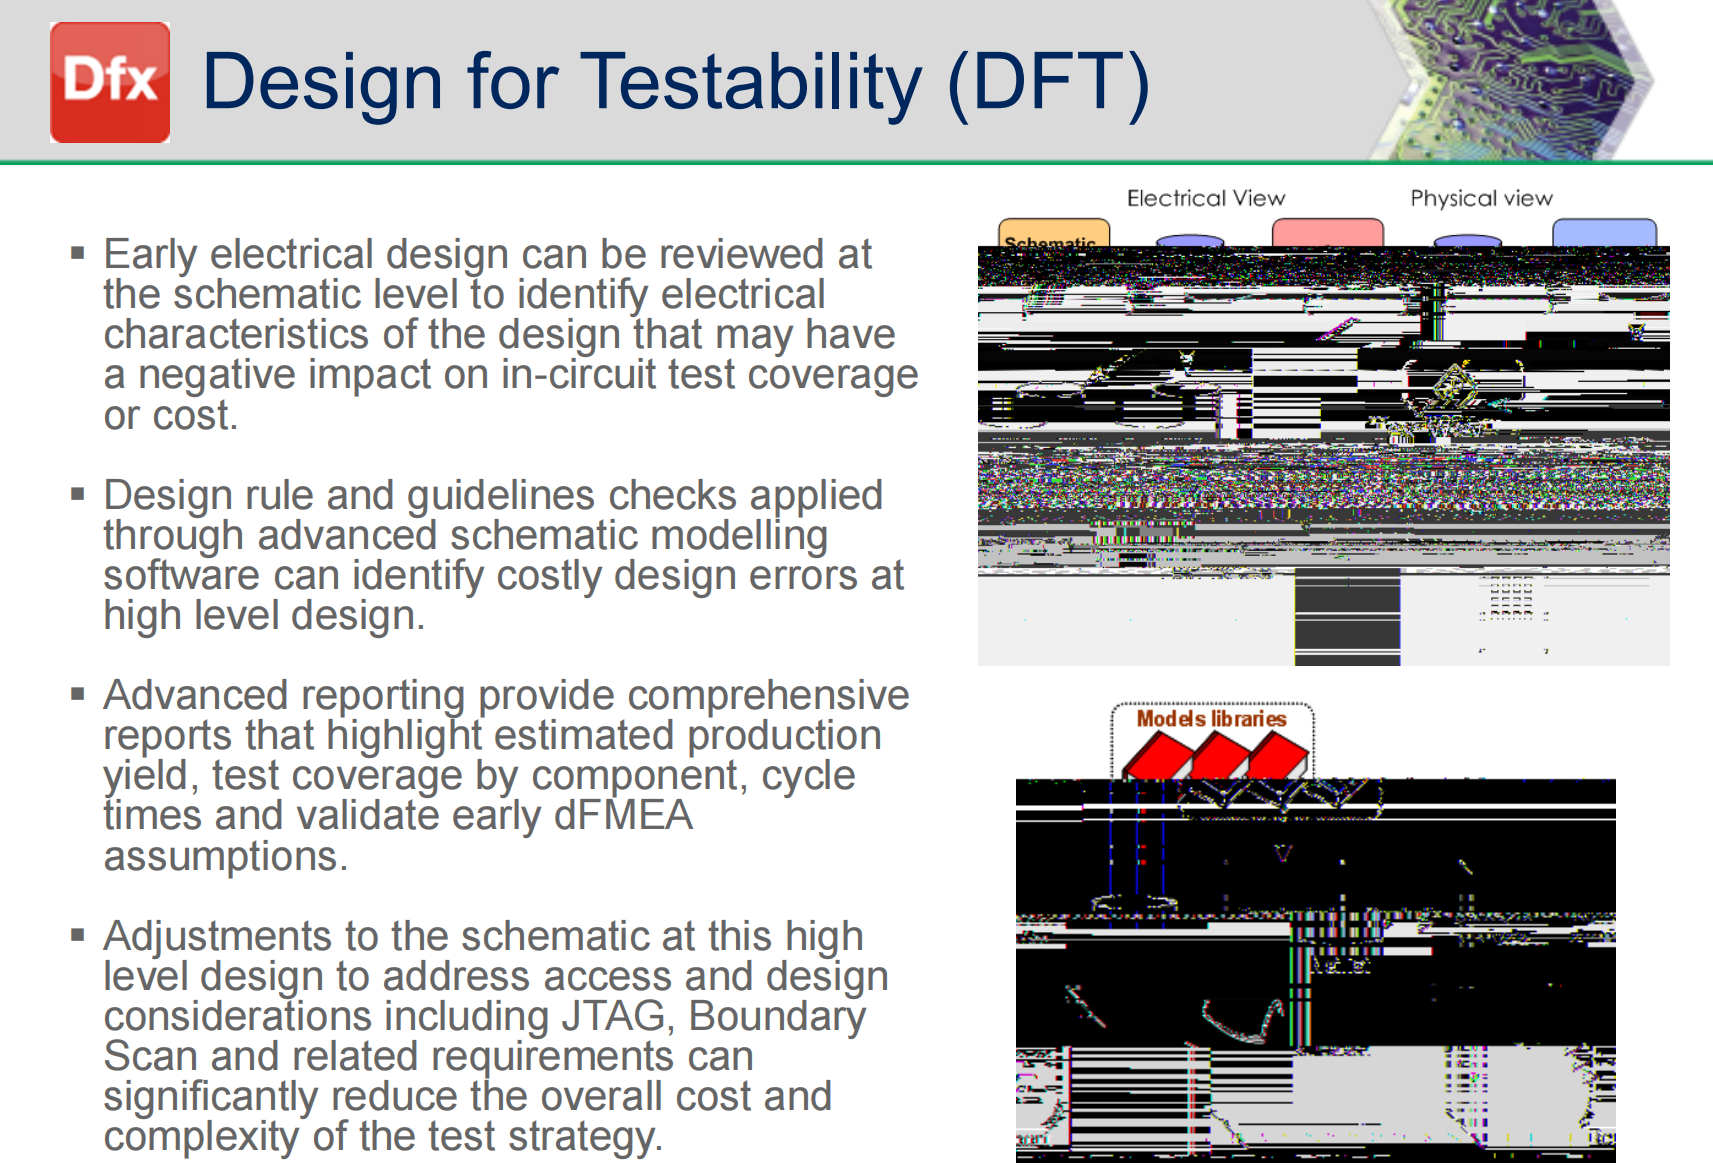Click the red Dfx logo icon

point(110,82)
